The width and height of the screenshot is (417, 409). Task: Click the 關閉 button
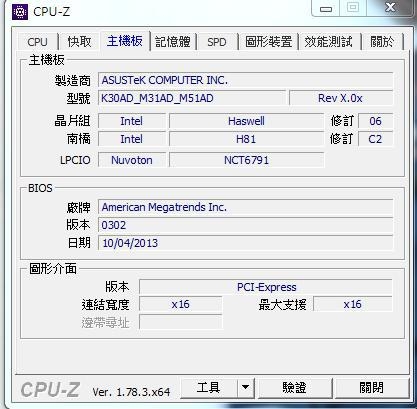(371, 388)
